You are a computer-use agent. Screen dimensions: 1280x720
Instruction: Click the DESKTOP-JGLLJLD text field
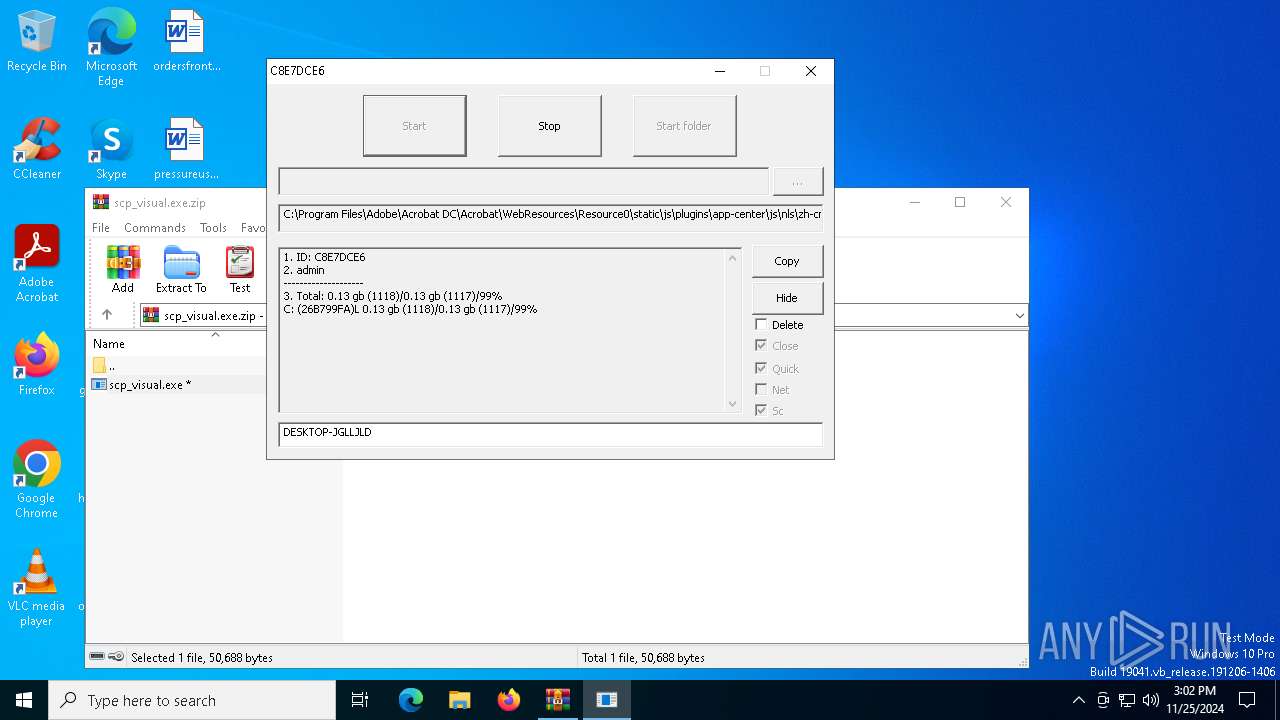(x=550, y=433)
